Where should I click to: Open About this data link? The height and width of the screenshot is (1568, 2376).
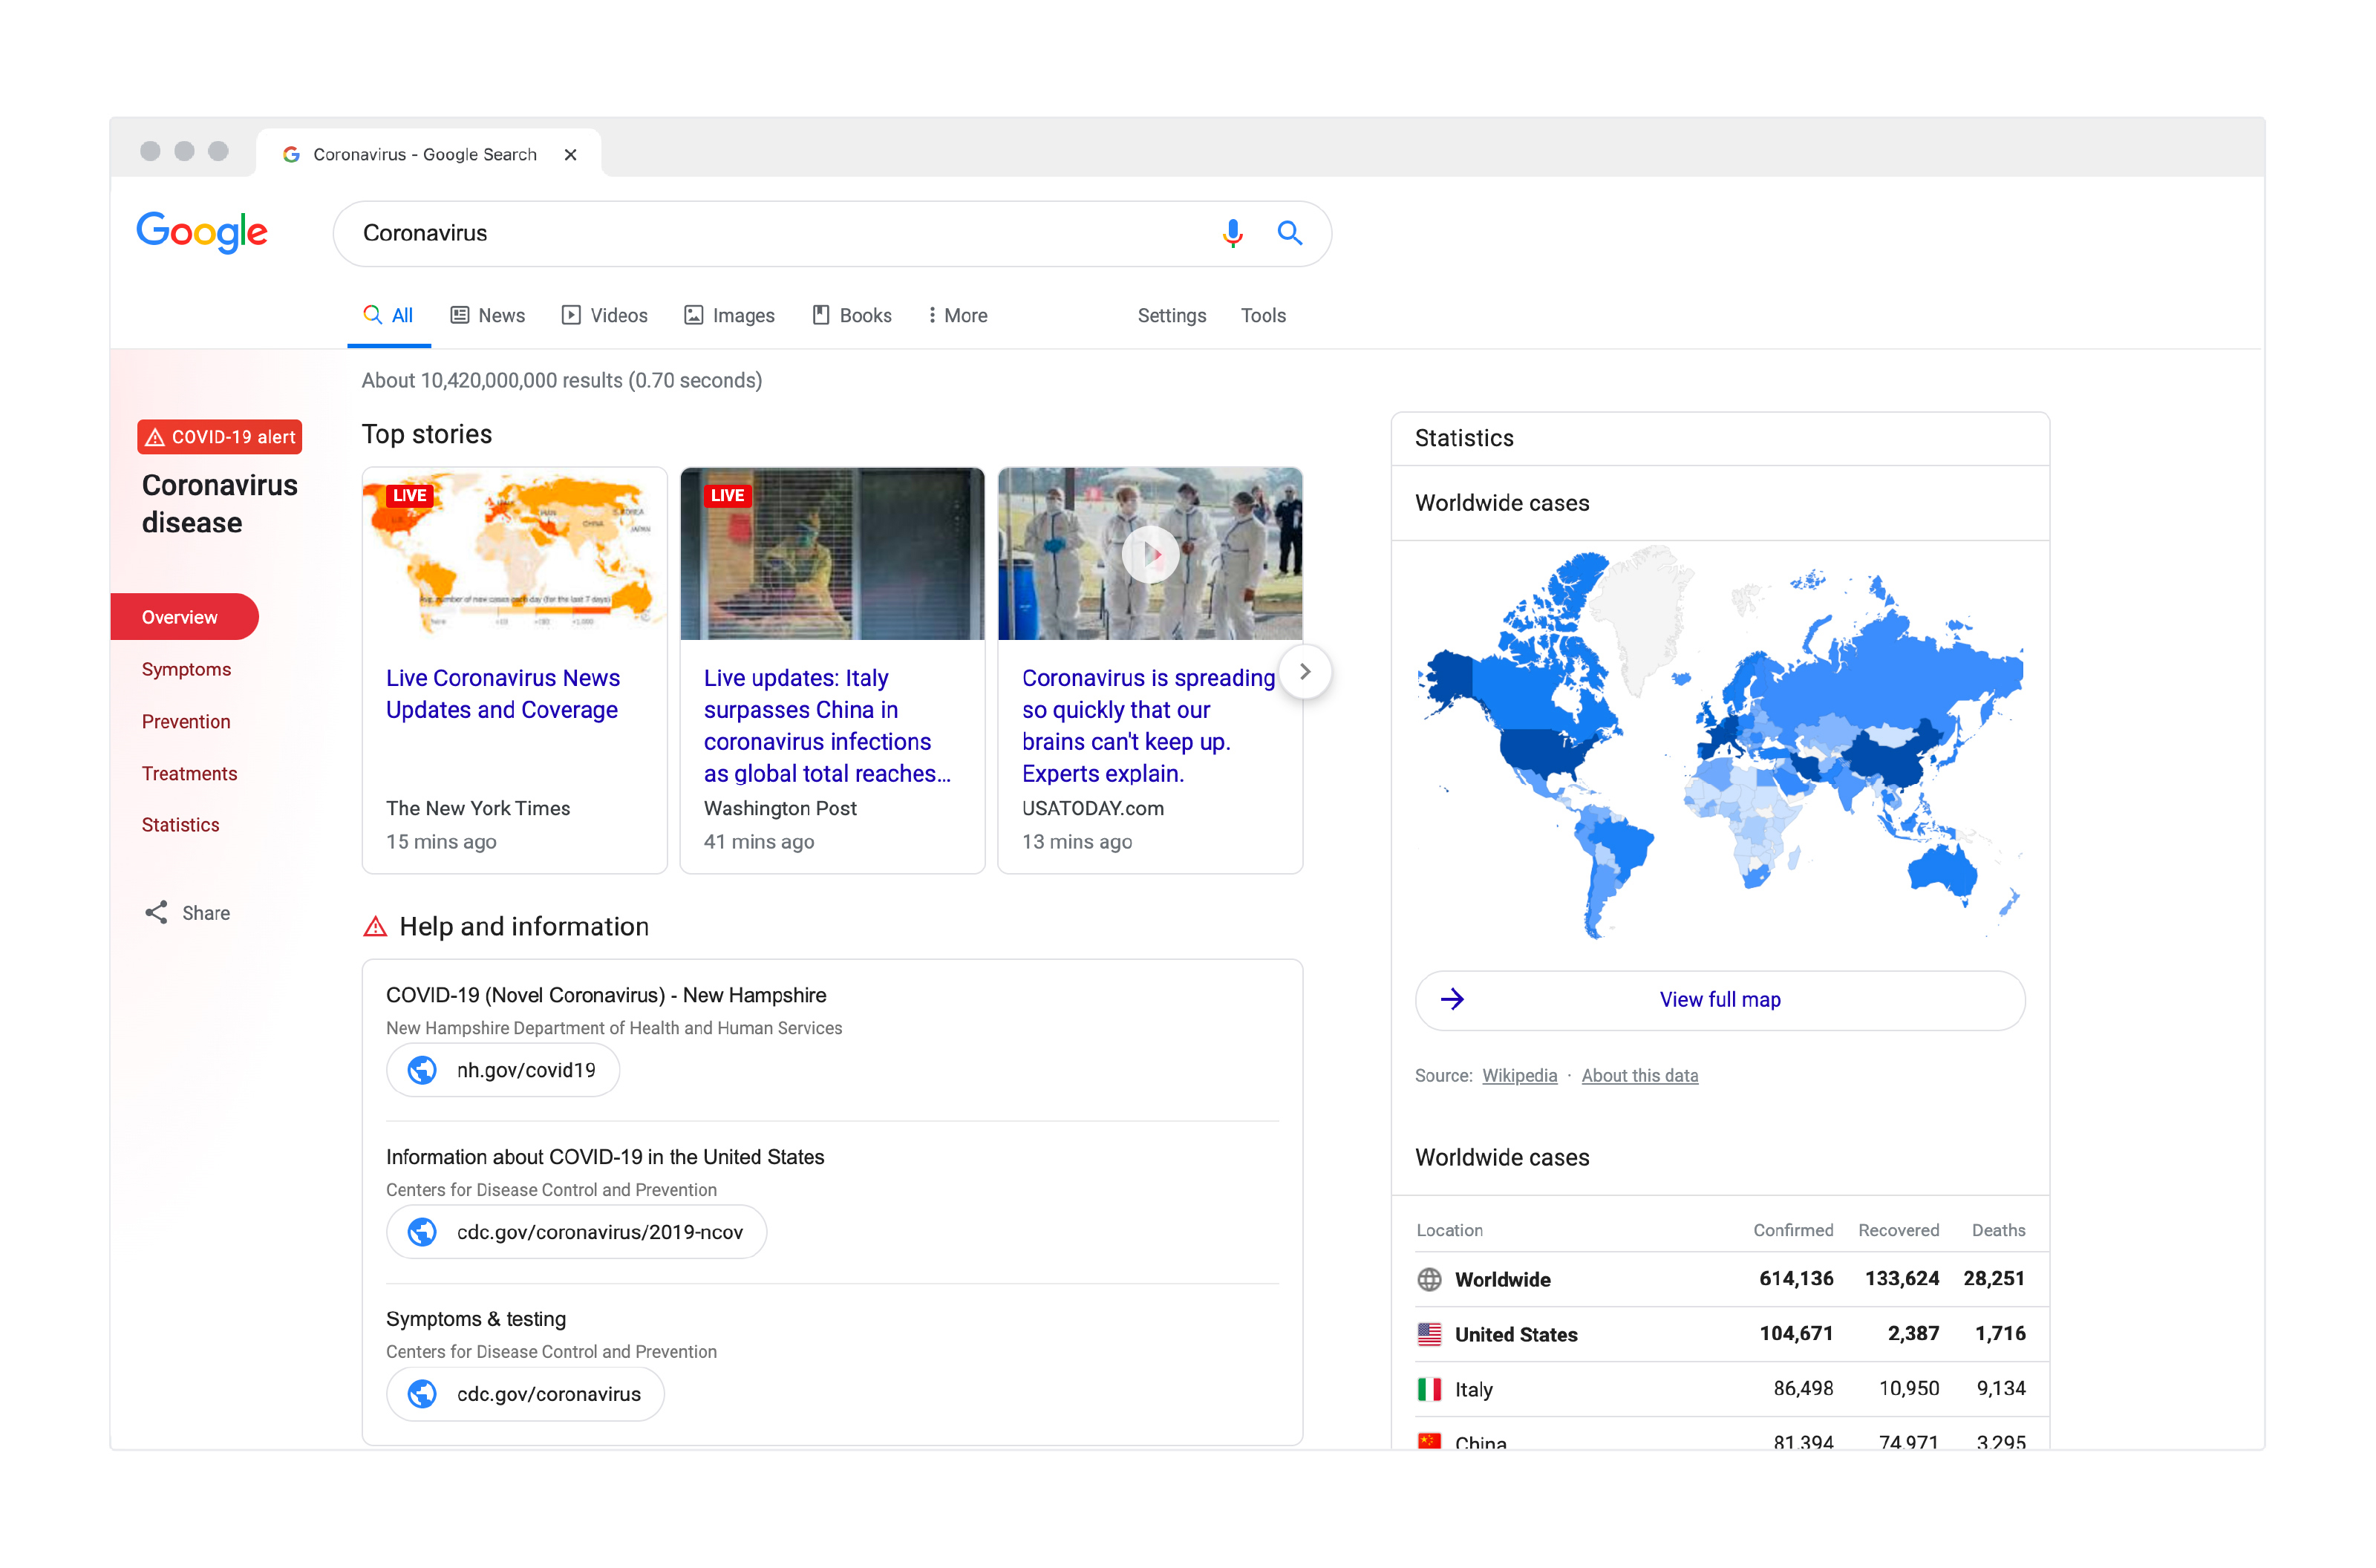click(x=1639, y=1076)
